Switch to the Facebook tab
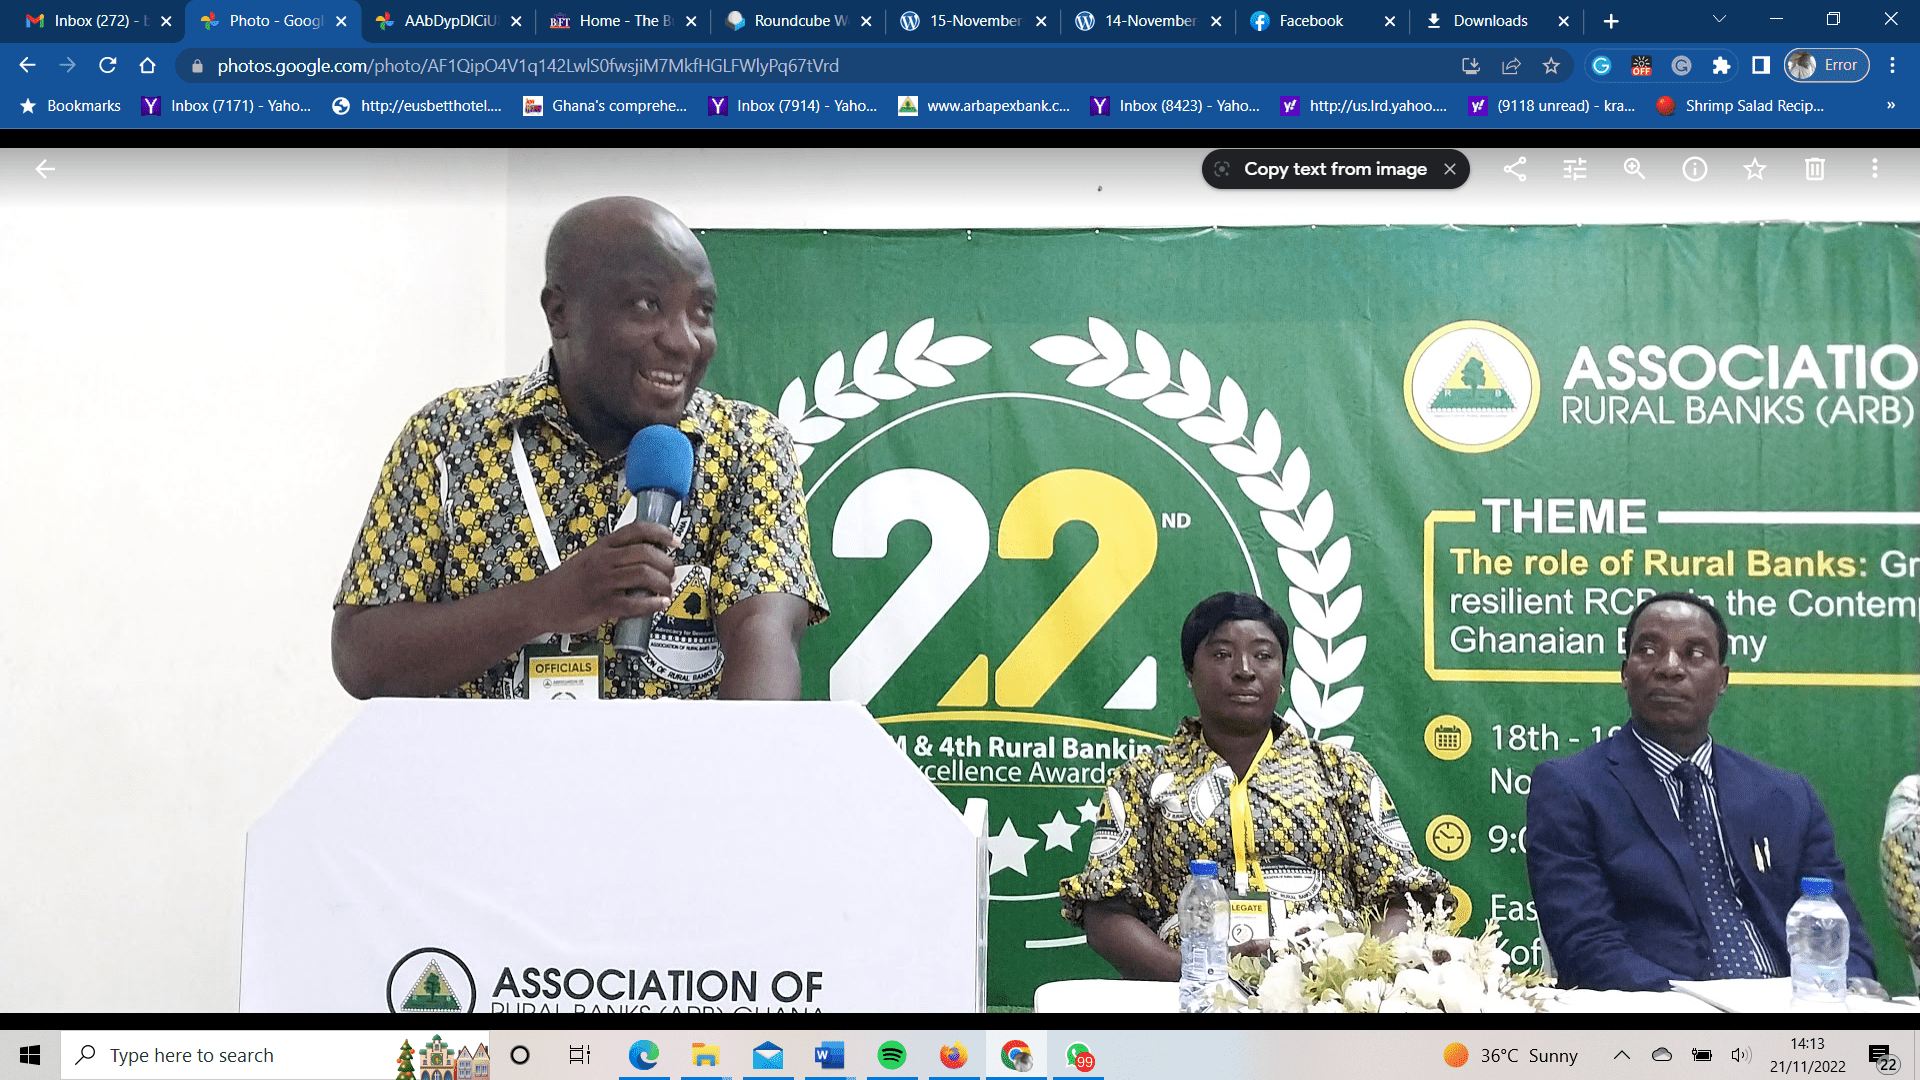The width and height of the screenshot is (1920, 1080). pos(1323,21)
